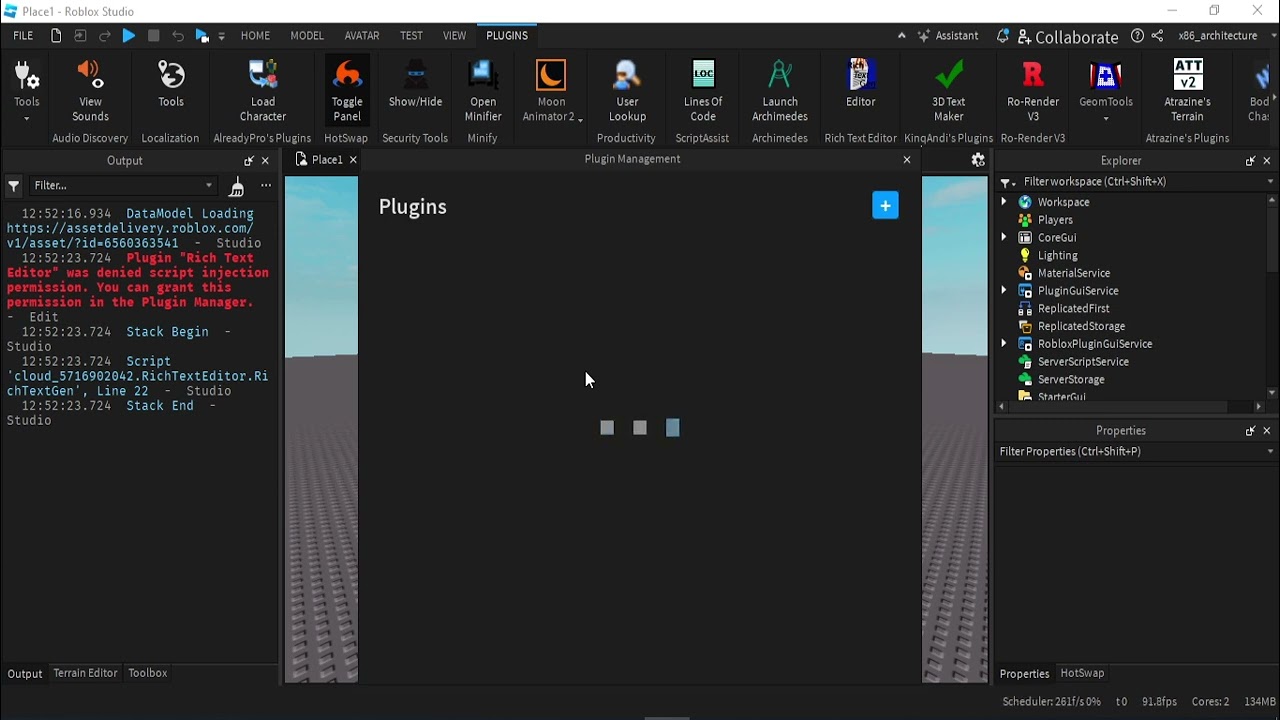This screenshot has width=1280, height=720.
Task: Launch Ro-Render V3
Action: (x=1033, y=91)
